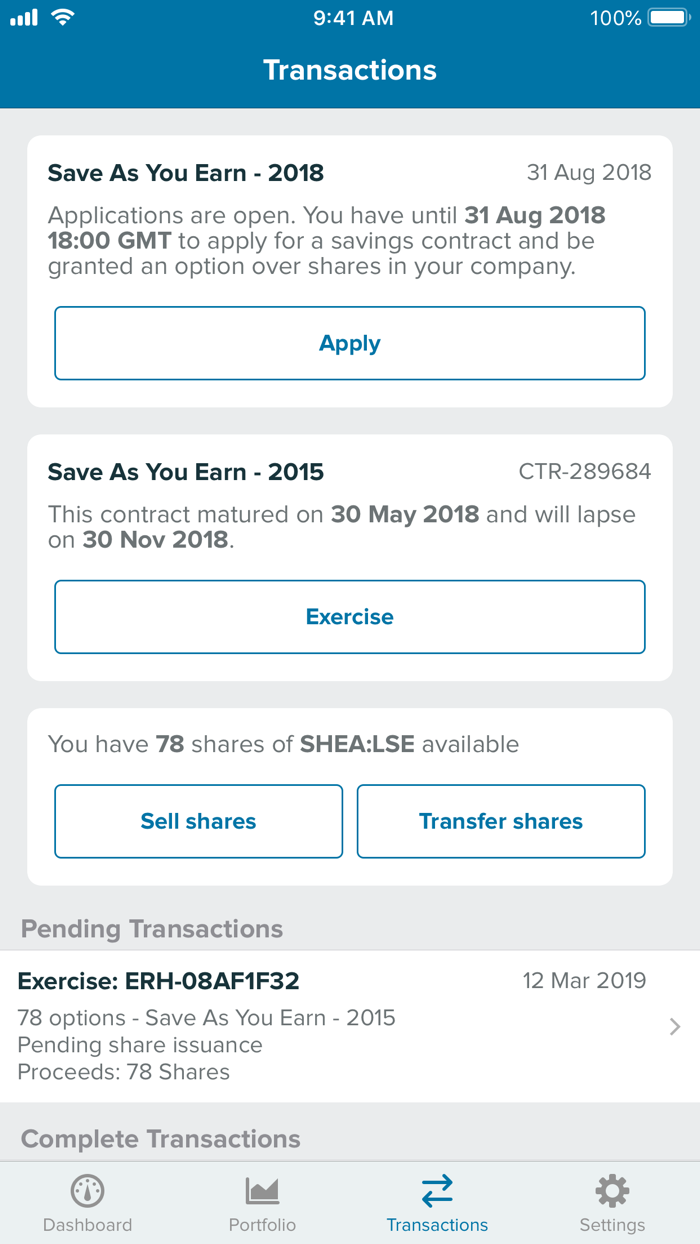Open the Save As You Earn 2015 card
Screen dimensions: 700x1244
[x=349, y=554]
